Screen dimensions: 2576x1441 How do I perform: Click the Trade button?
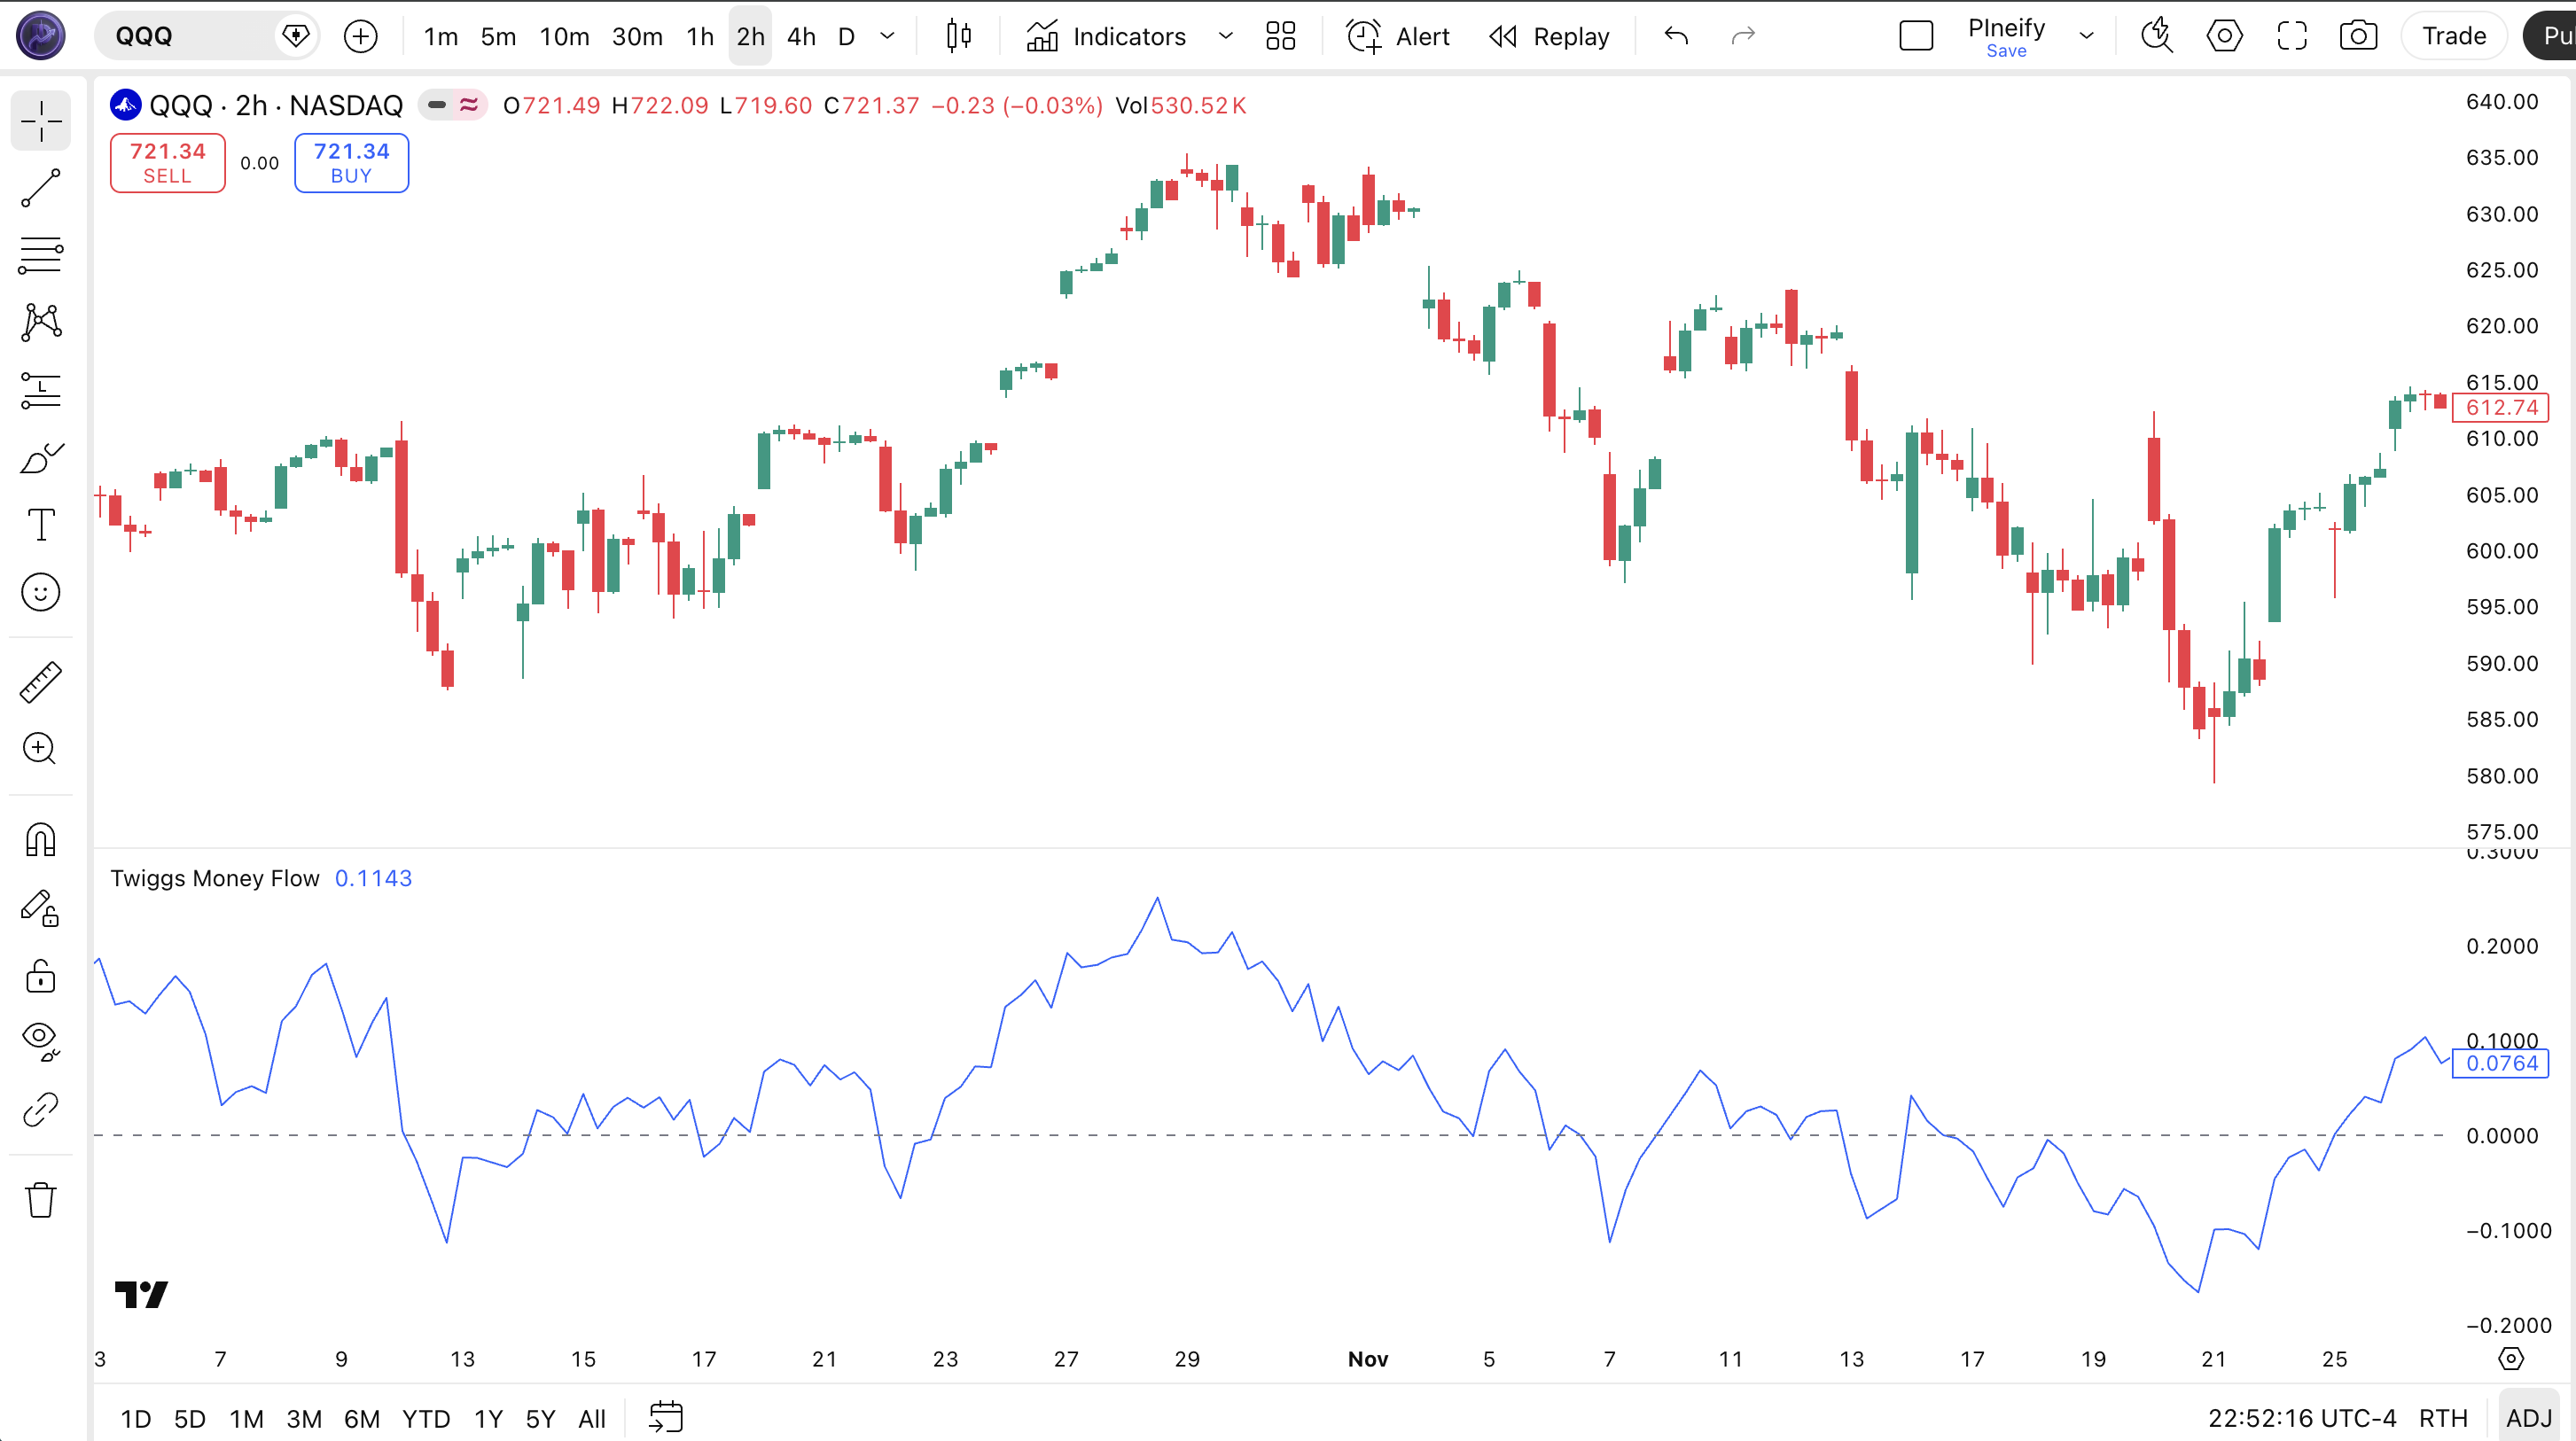tap(2453, 36)
